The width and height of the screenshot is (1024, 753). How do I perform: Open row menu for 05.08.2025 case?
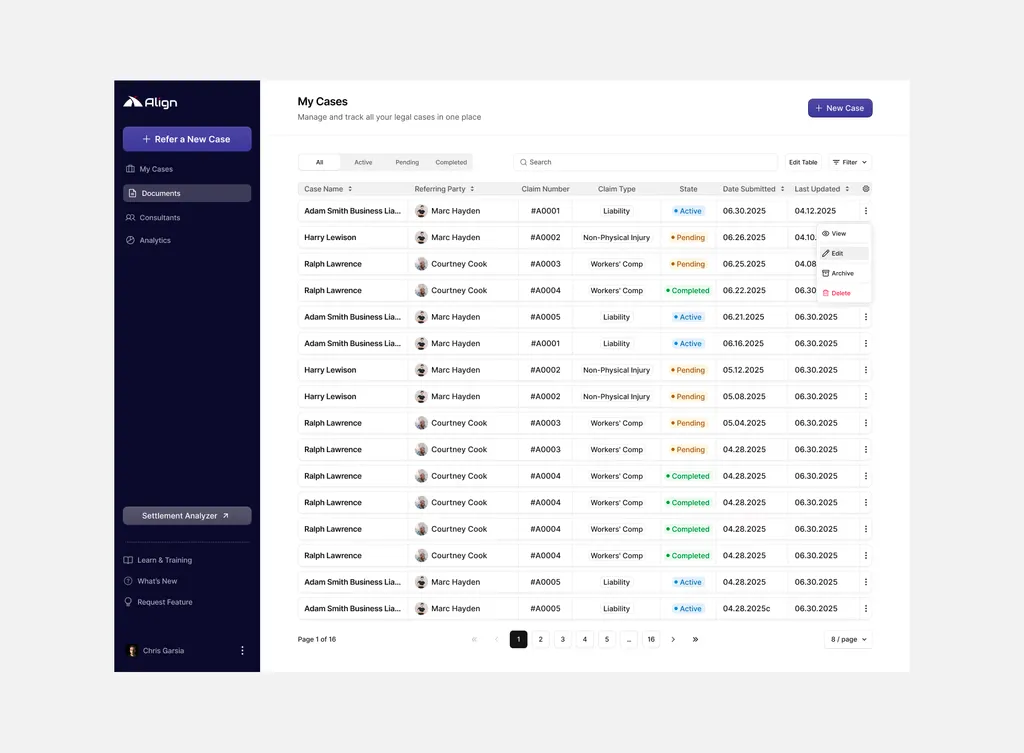point(866,396)
